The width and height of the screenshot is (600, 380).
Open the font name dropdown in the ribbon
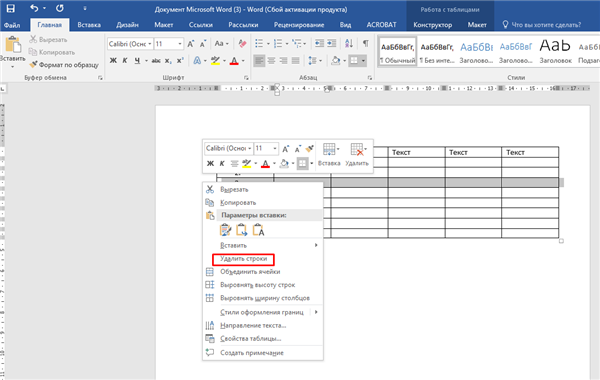coord(150,44)
